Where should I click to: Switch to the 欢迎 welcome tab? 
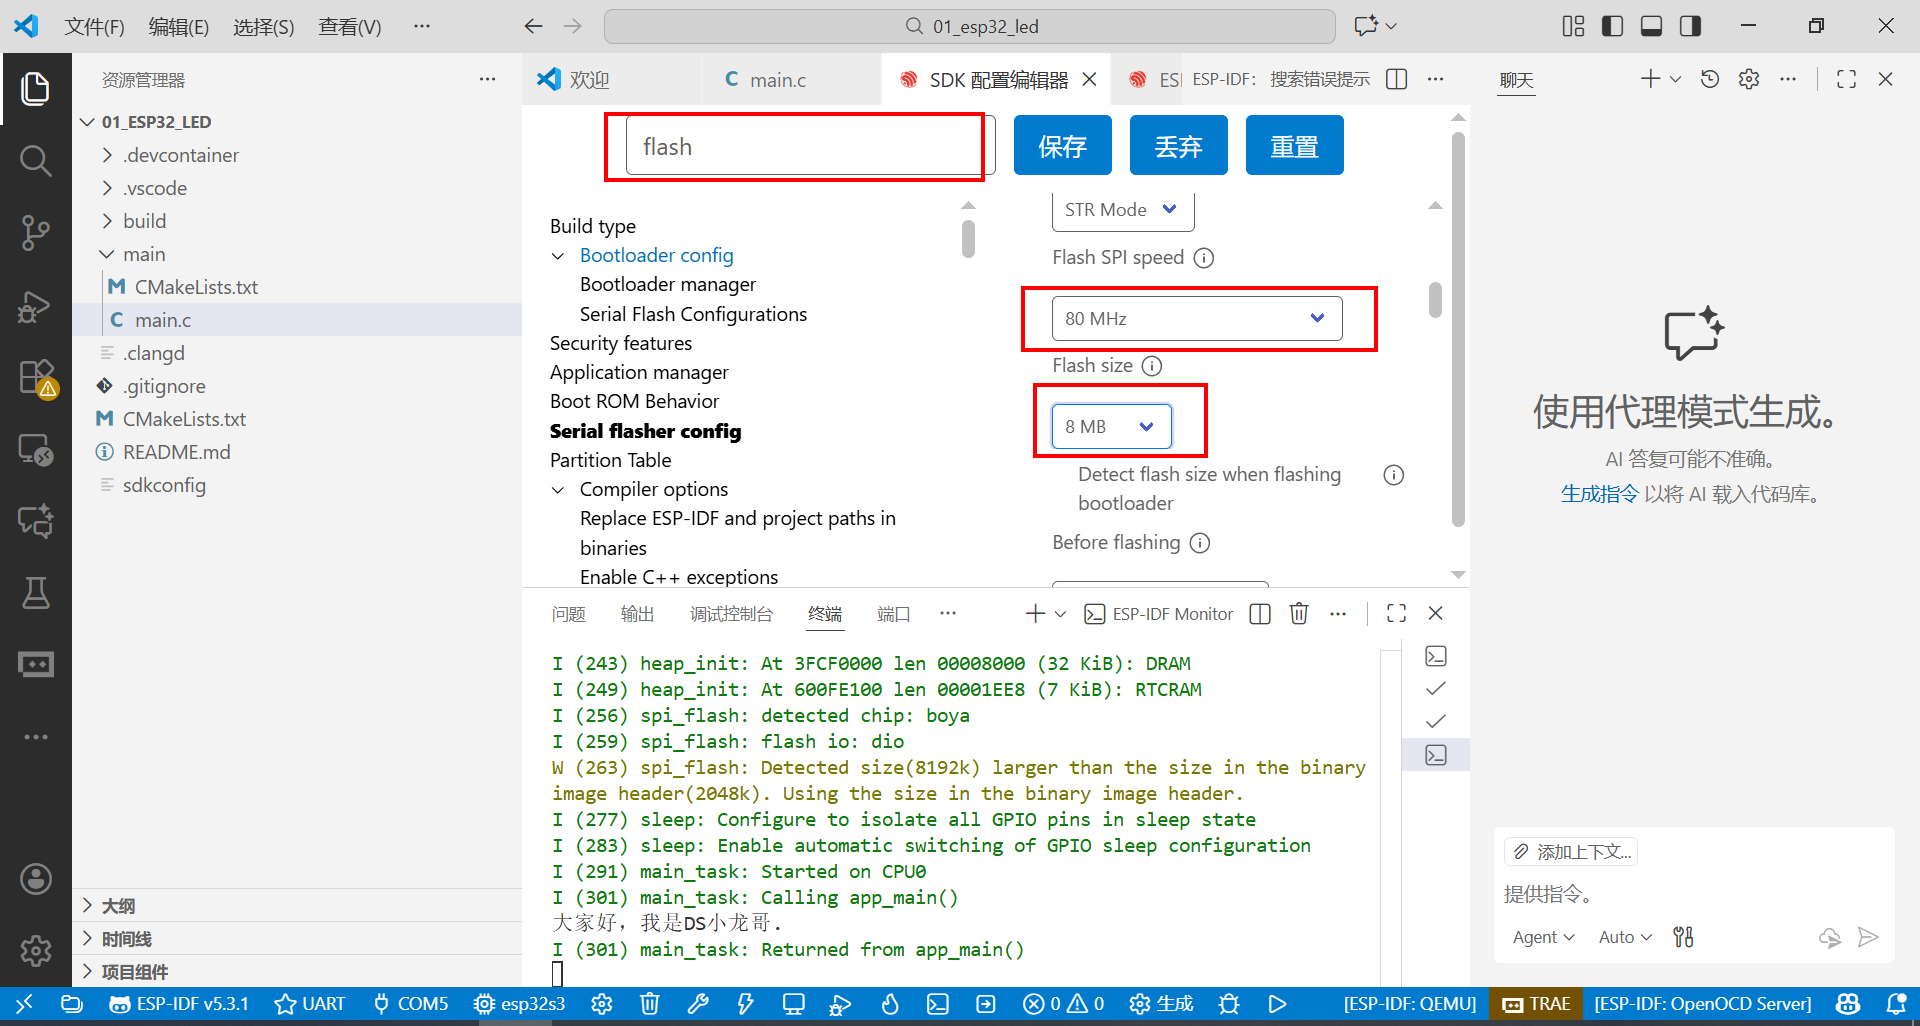[x=589, y=80]
